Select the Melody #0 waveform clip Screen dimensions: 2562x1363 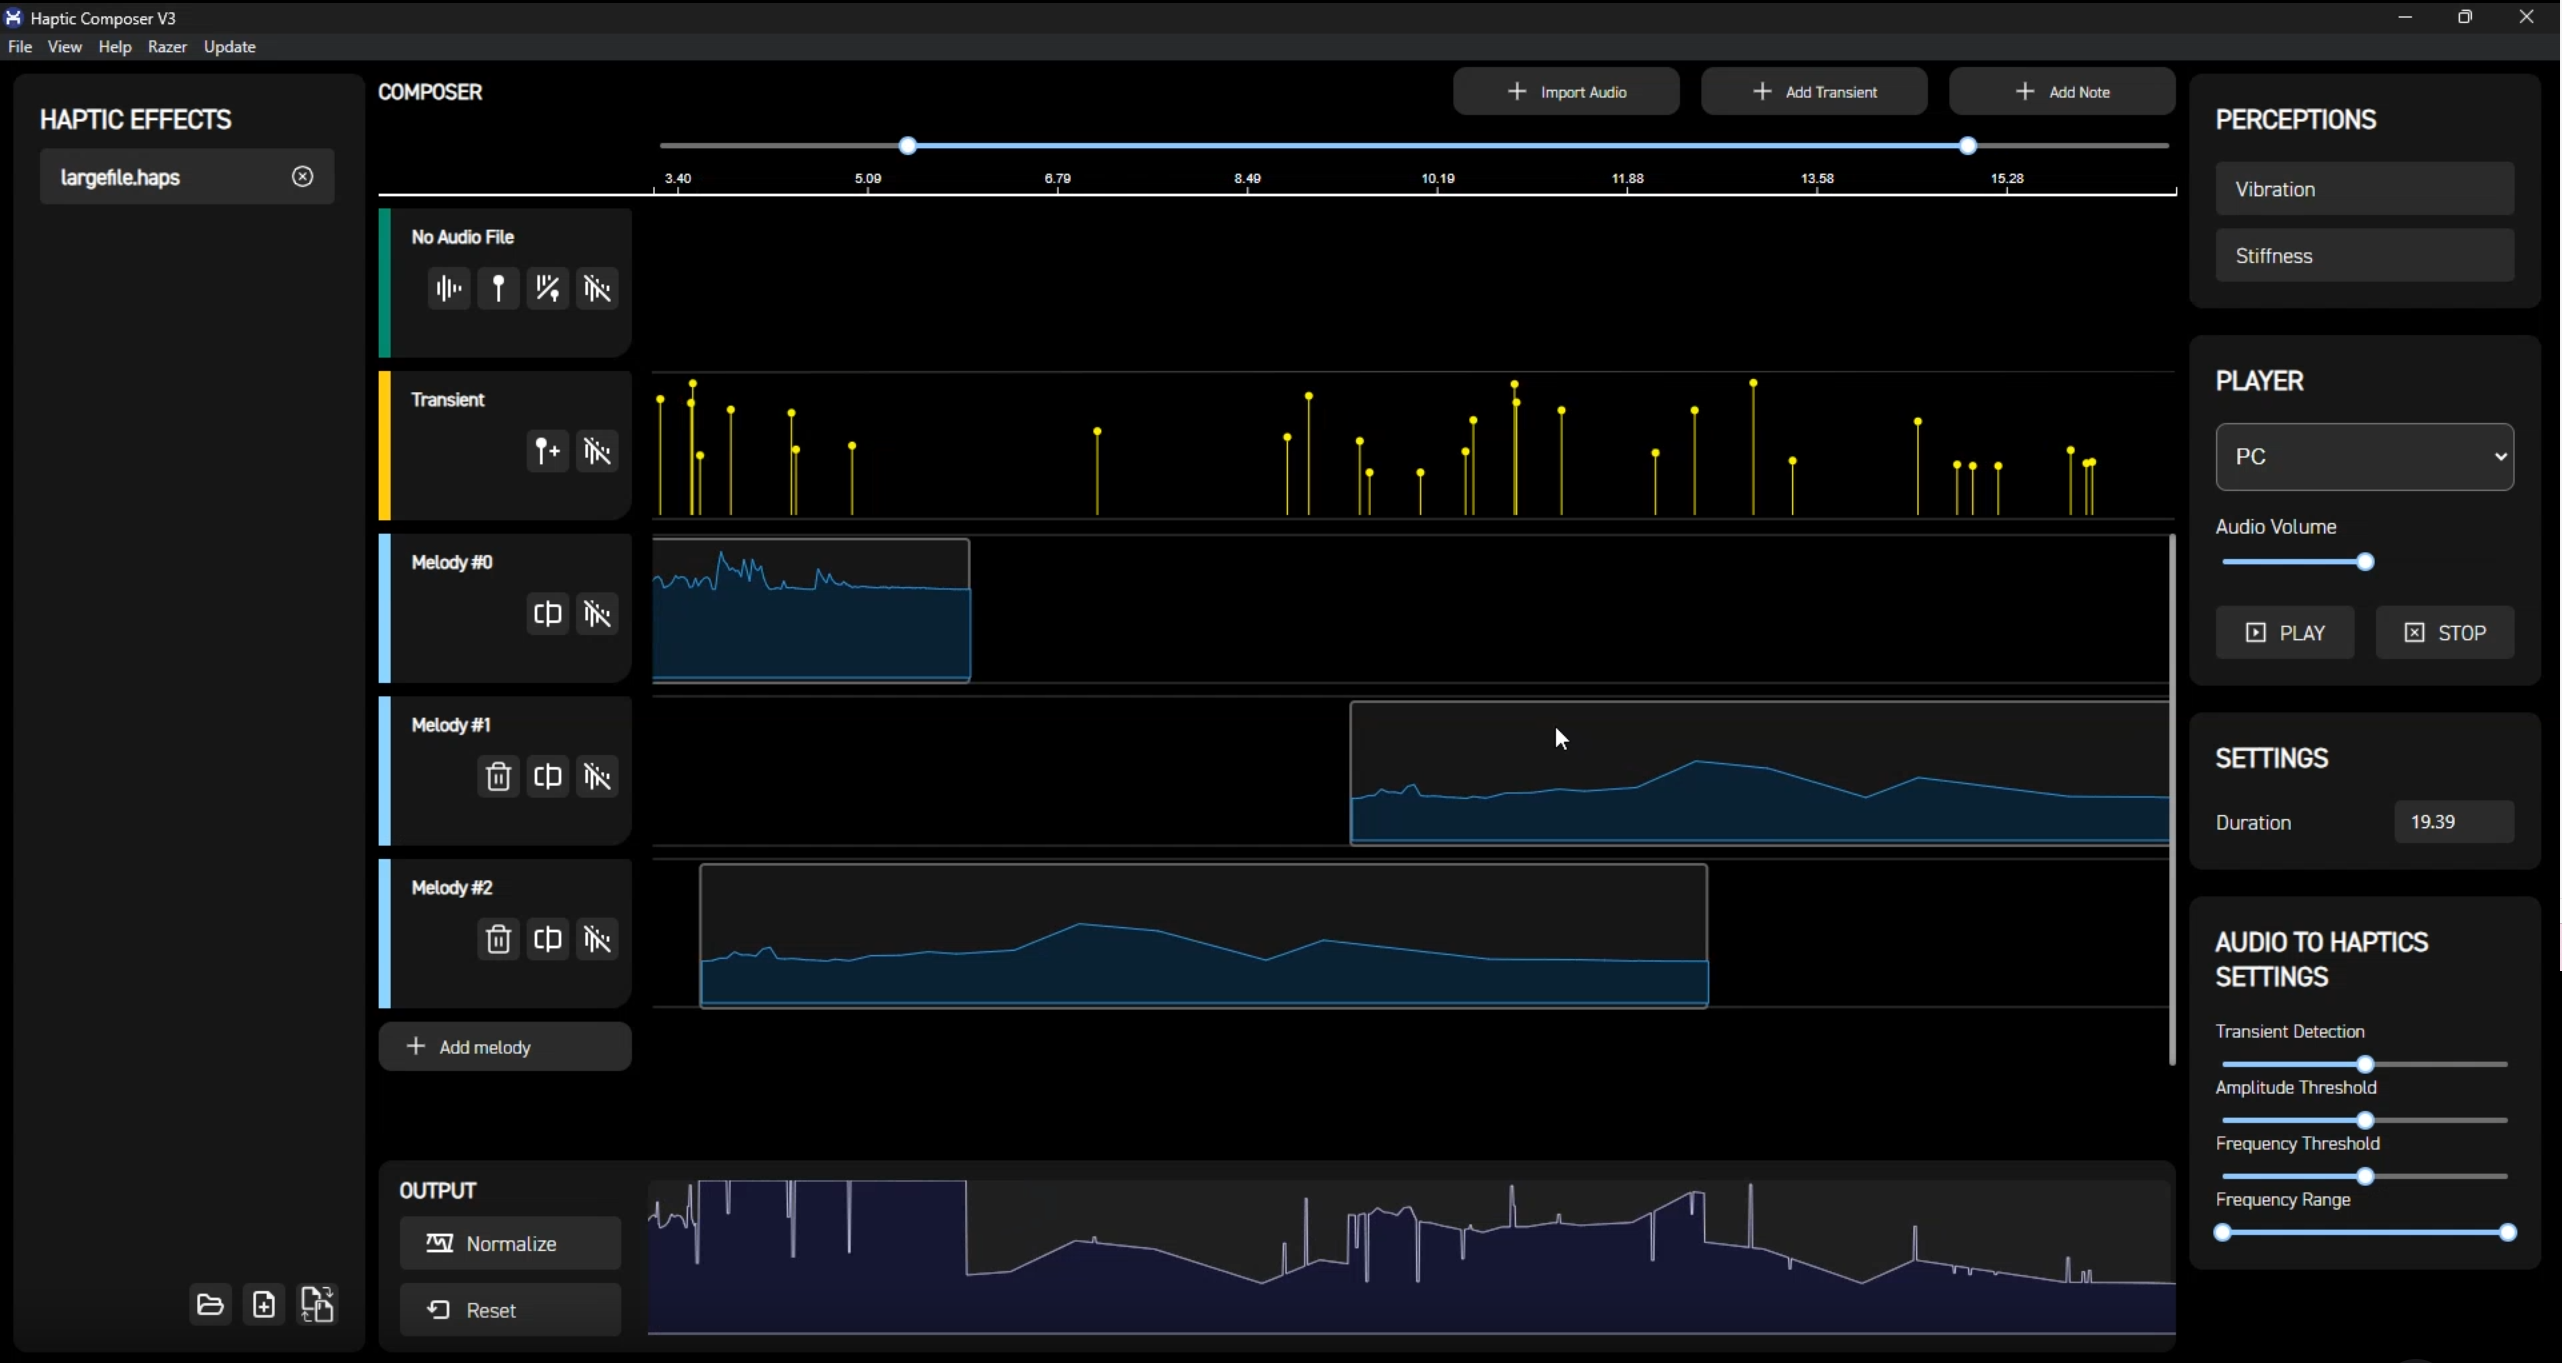coord(811,610)
